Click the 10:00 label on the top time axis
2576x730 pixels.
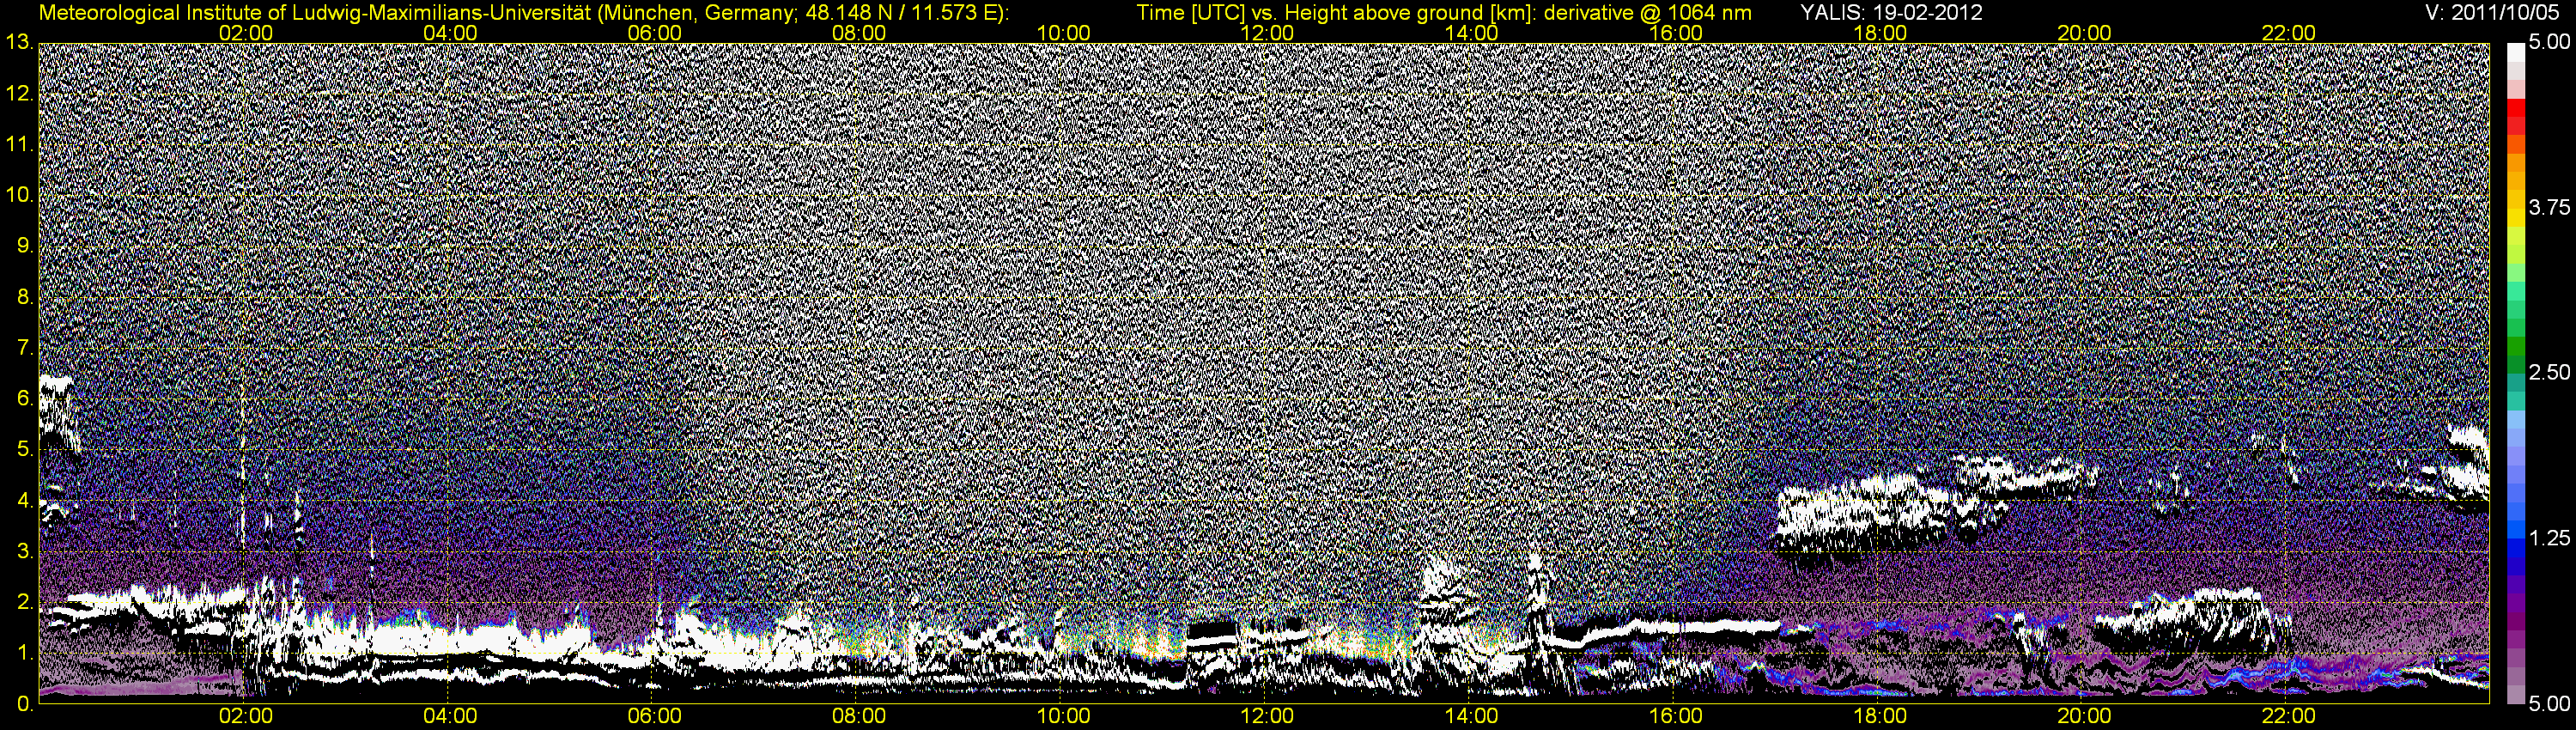coord(1063,33)
